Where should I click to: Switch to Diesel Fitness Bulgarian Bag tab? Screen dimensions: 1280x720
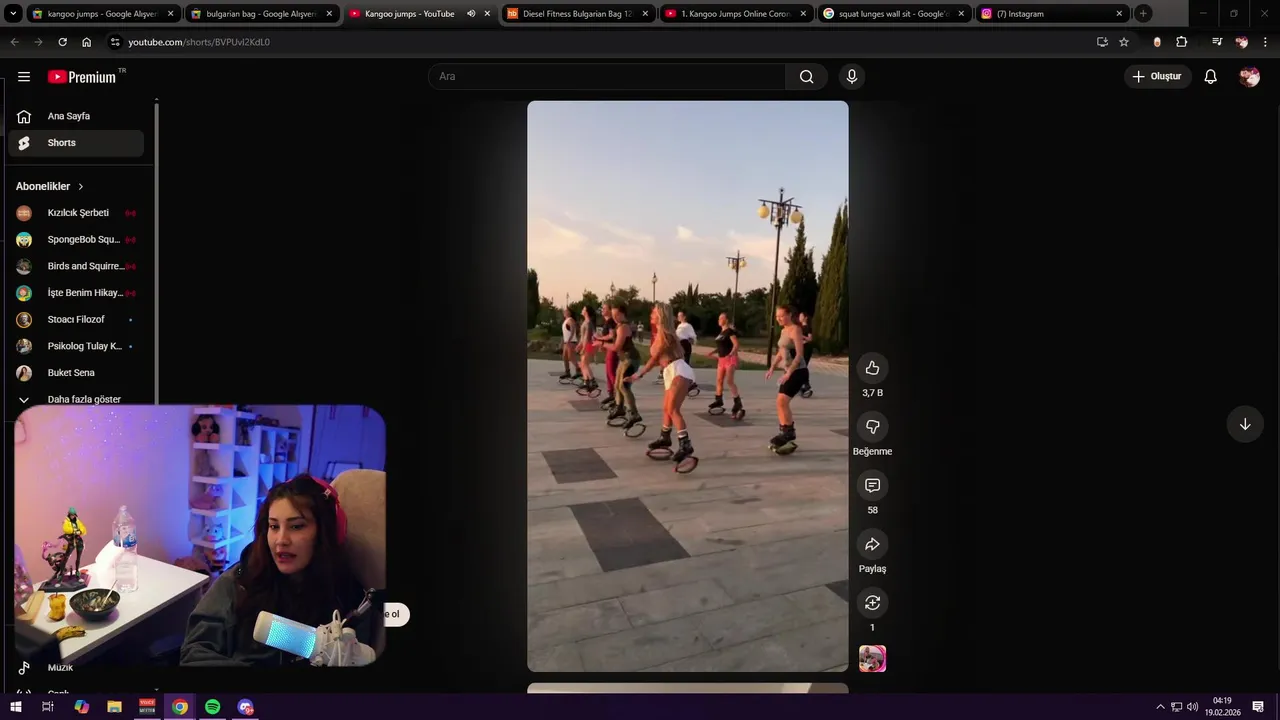click(x=577, y=14)
